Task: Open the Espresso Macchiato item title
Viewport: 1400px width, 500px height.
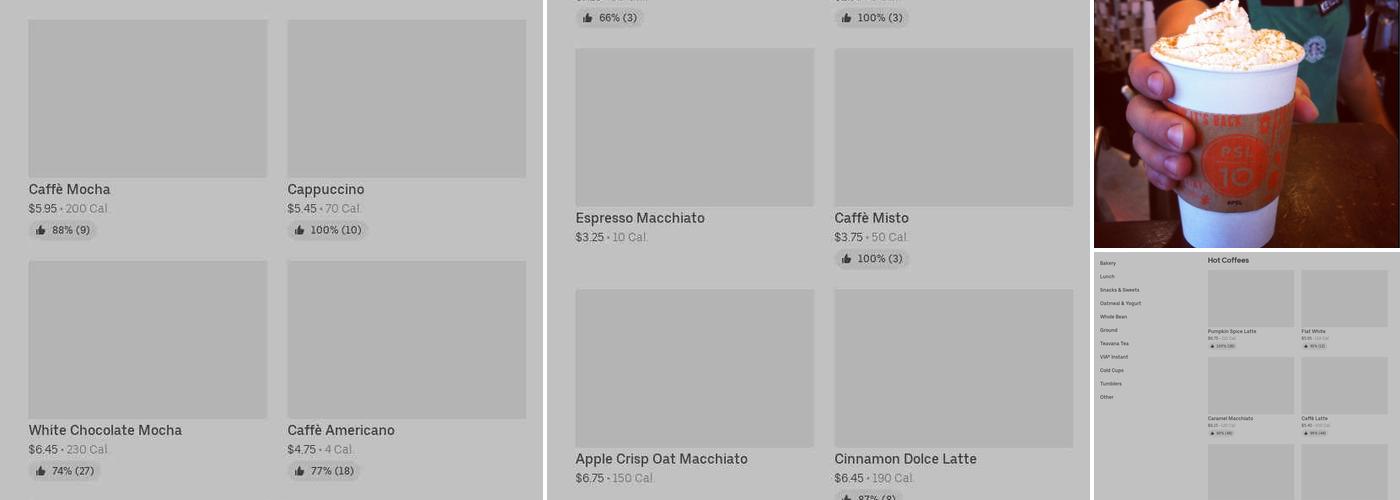Action: click(639, 218)
